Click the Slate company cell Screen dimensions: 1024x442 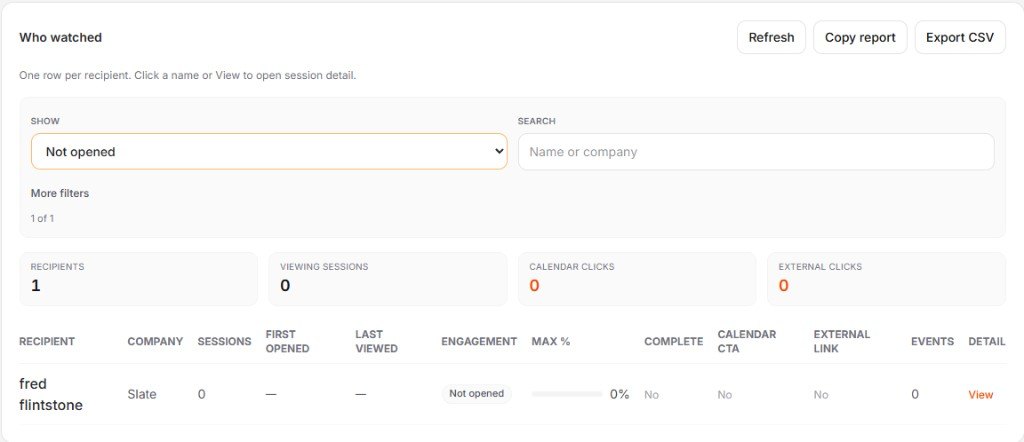[x=142, y=394]
